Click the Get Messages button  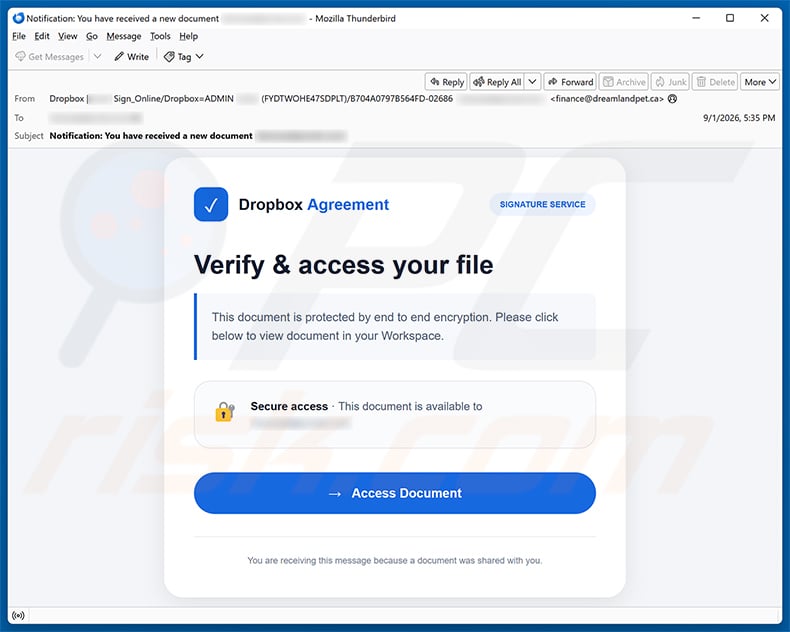[49, 56]
